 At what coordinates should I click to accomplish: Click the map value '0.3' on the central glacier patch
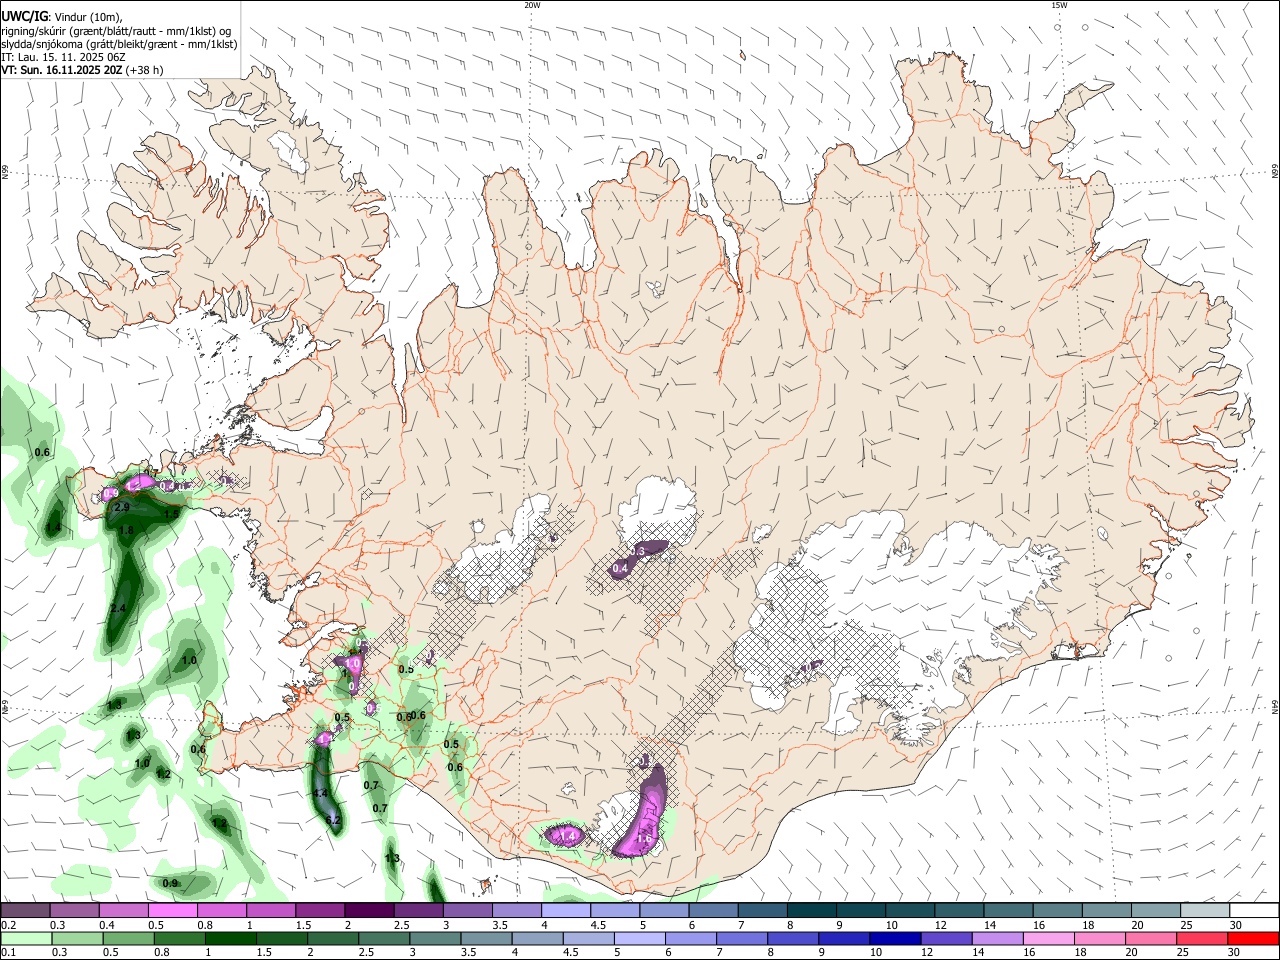coord(638,551)
